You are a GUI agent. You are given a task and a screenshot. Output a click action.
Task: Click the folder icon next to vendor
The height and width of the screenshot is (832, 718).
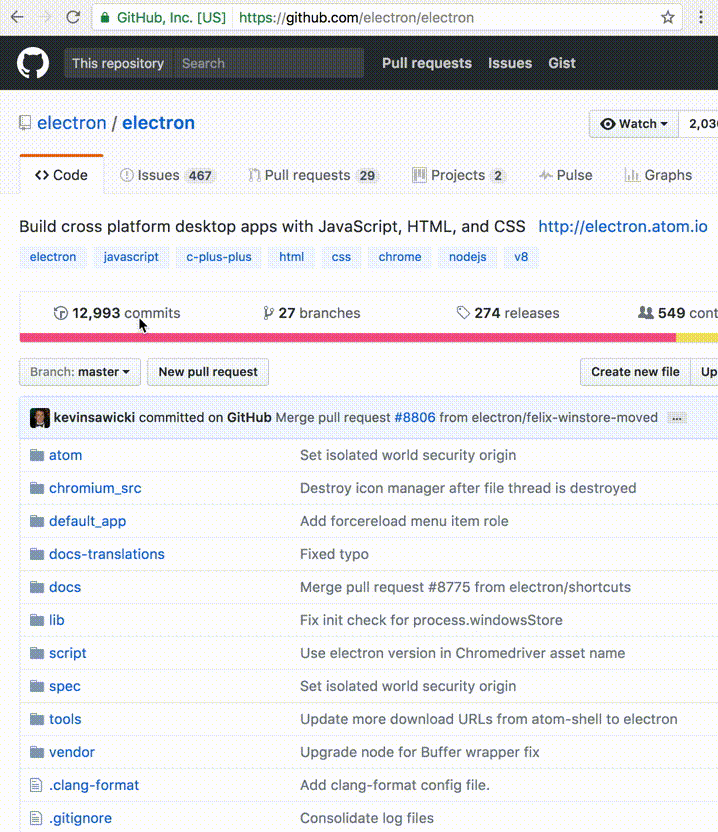click(x=37, y=752)
